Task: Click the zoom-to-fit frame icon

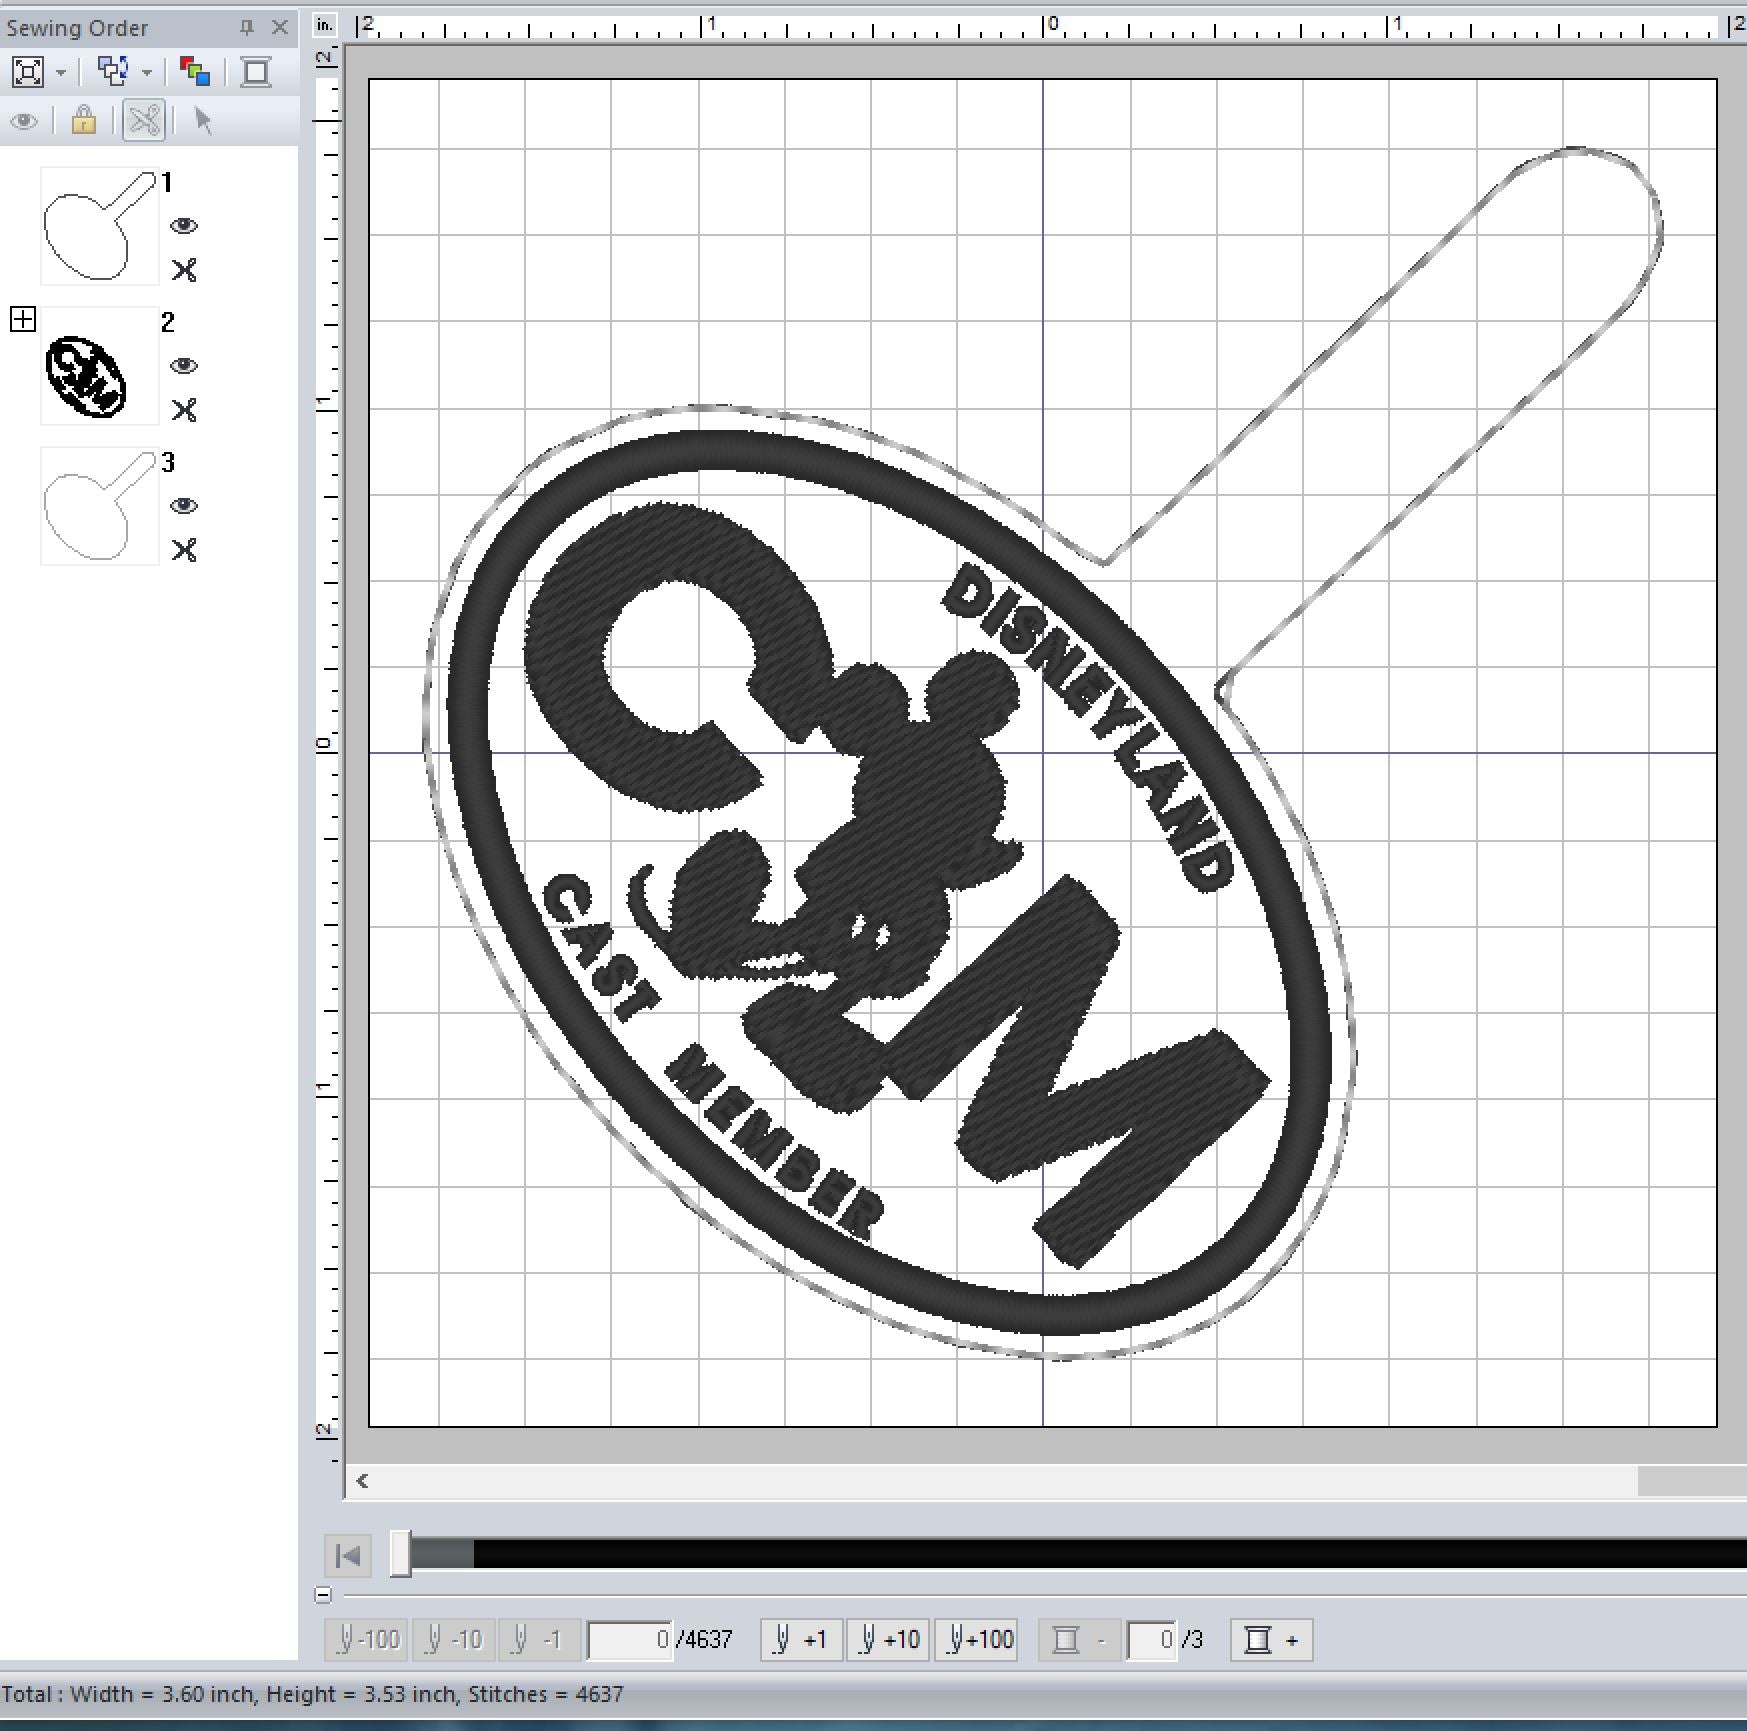Action: click(27, 72)
